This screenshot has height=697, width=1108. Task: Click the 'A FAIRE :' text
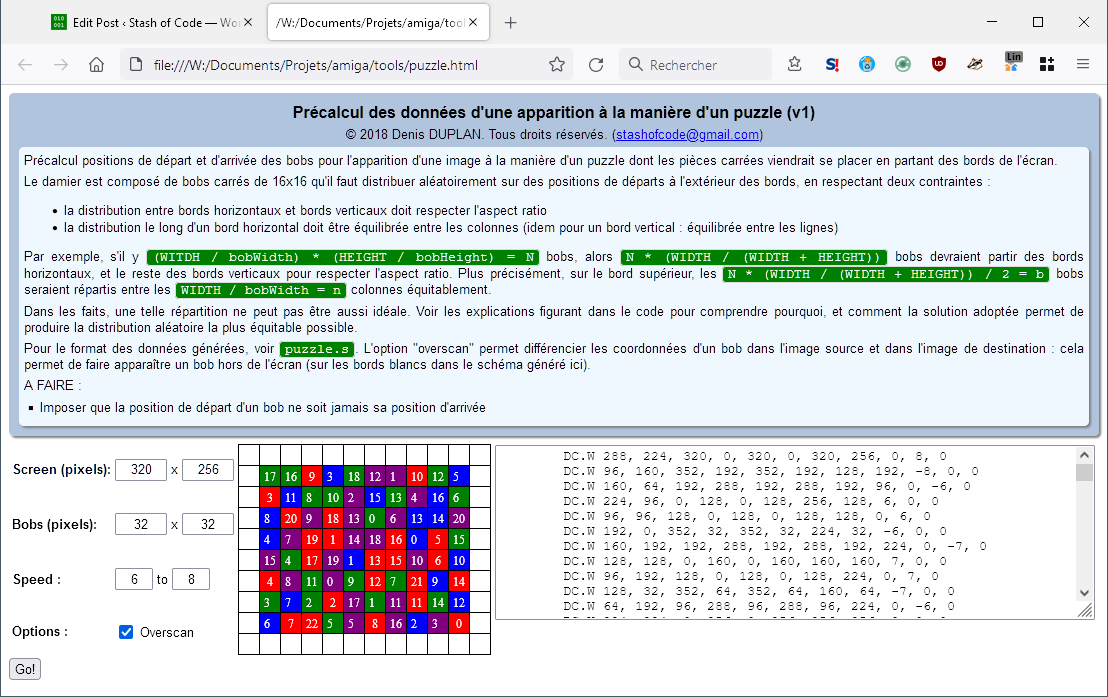[x=52, y=385]
